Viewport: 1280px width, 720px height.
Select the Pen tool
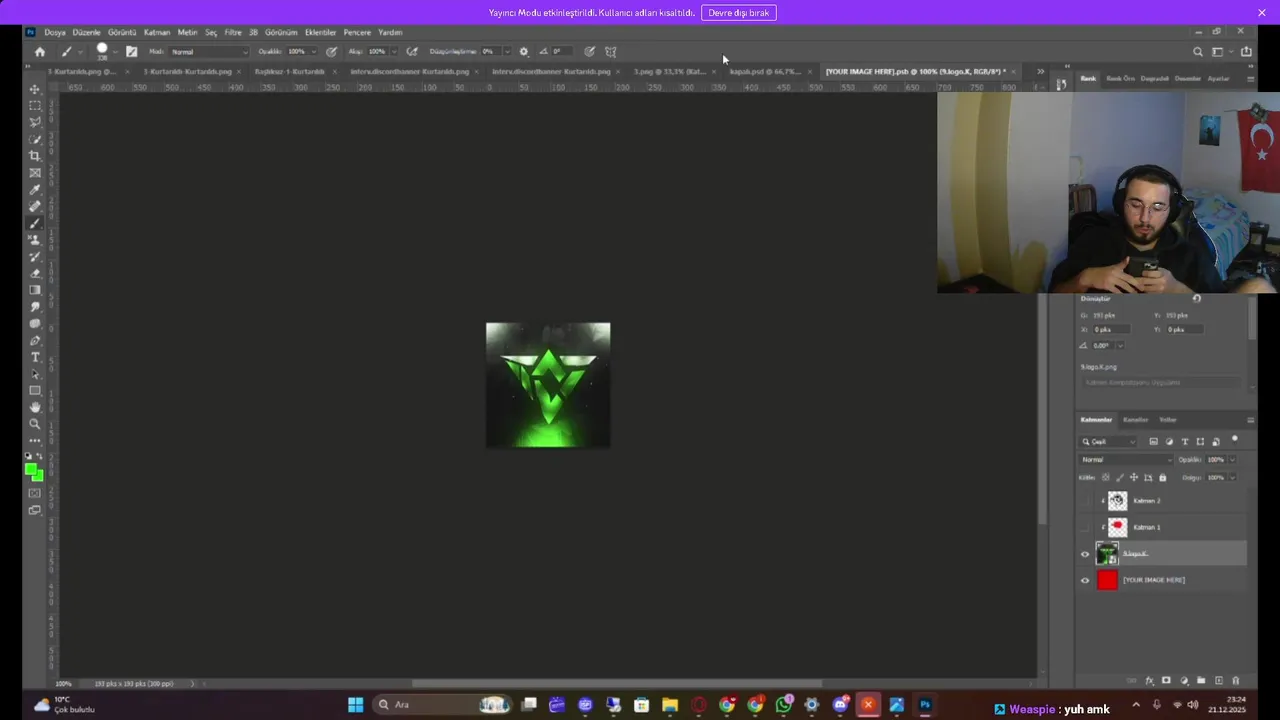(35, 340)
